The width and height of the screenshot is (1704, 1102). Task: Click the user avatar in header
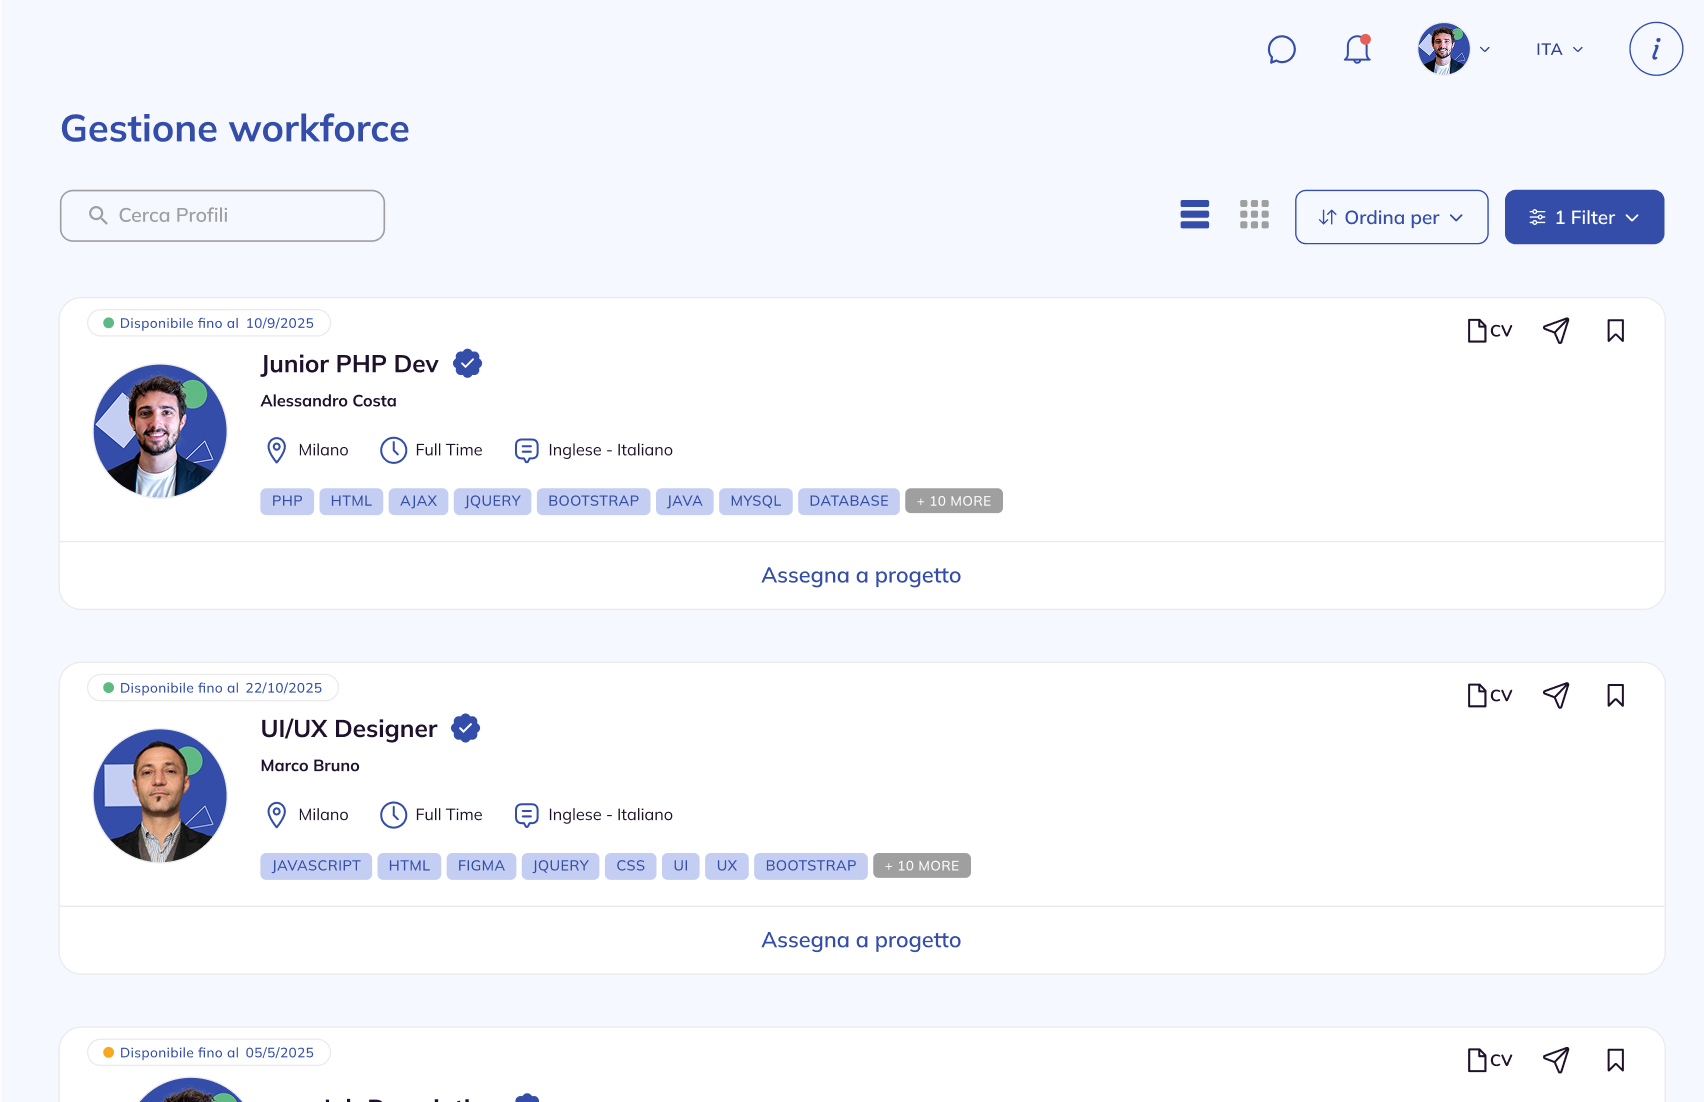[x=1443, y=49]
